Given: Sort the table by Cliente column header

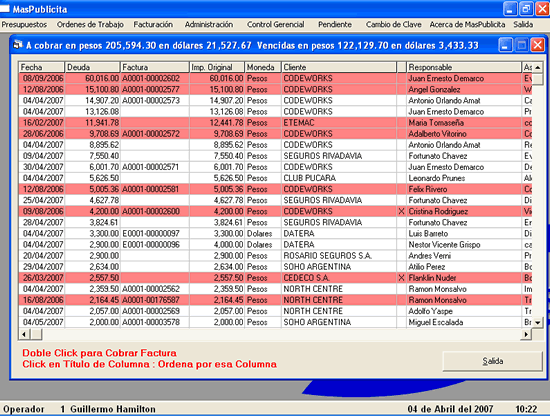Looking at the screenshot, I should tap(339, 67).
